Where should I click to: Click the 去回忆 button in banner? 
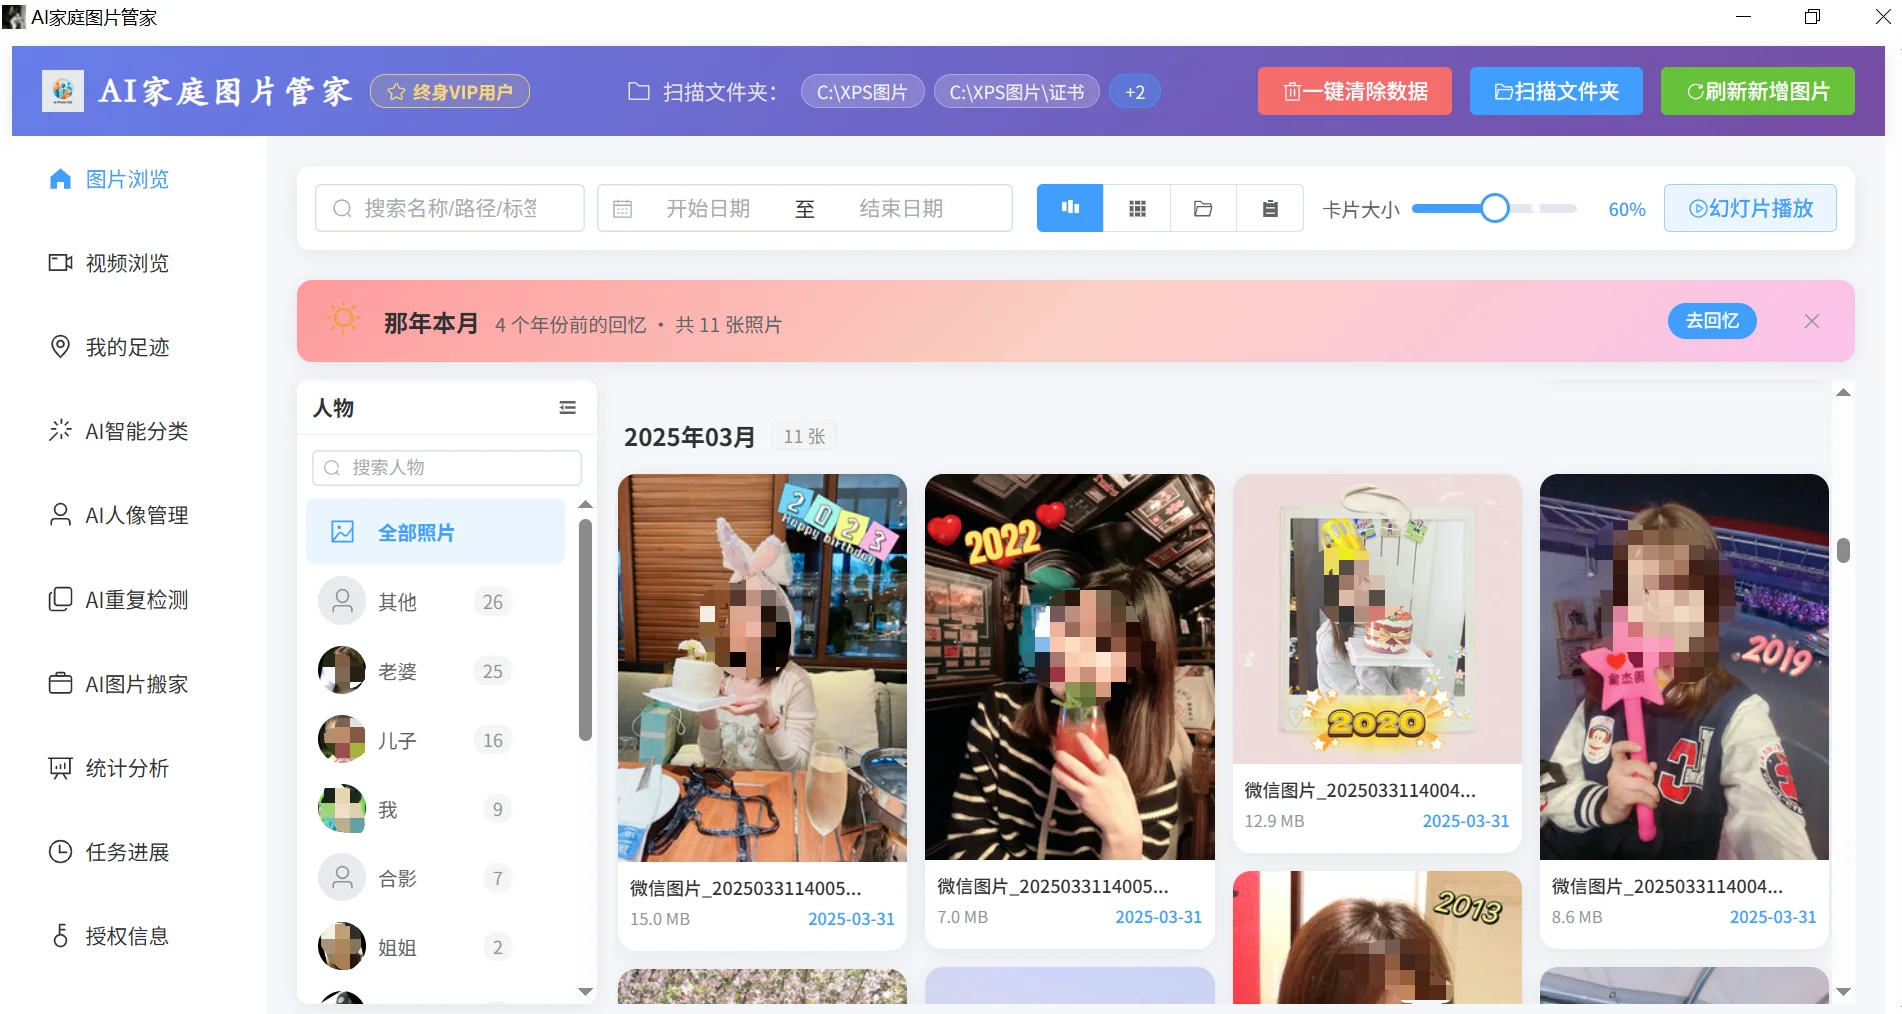(1712, 321)
